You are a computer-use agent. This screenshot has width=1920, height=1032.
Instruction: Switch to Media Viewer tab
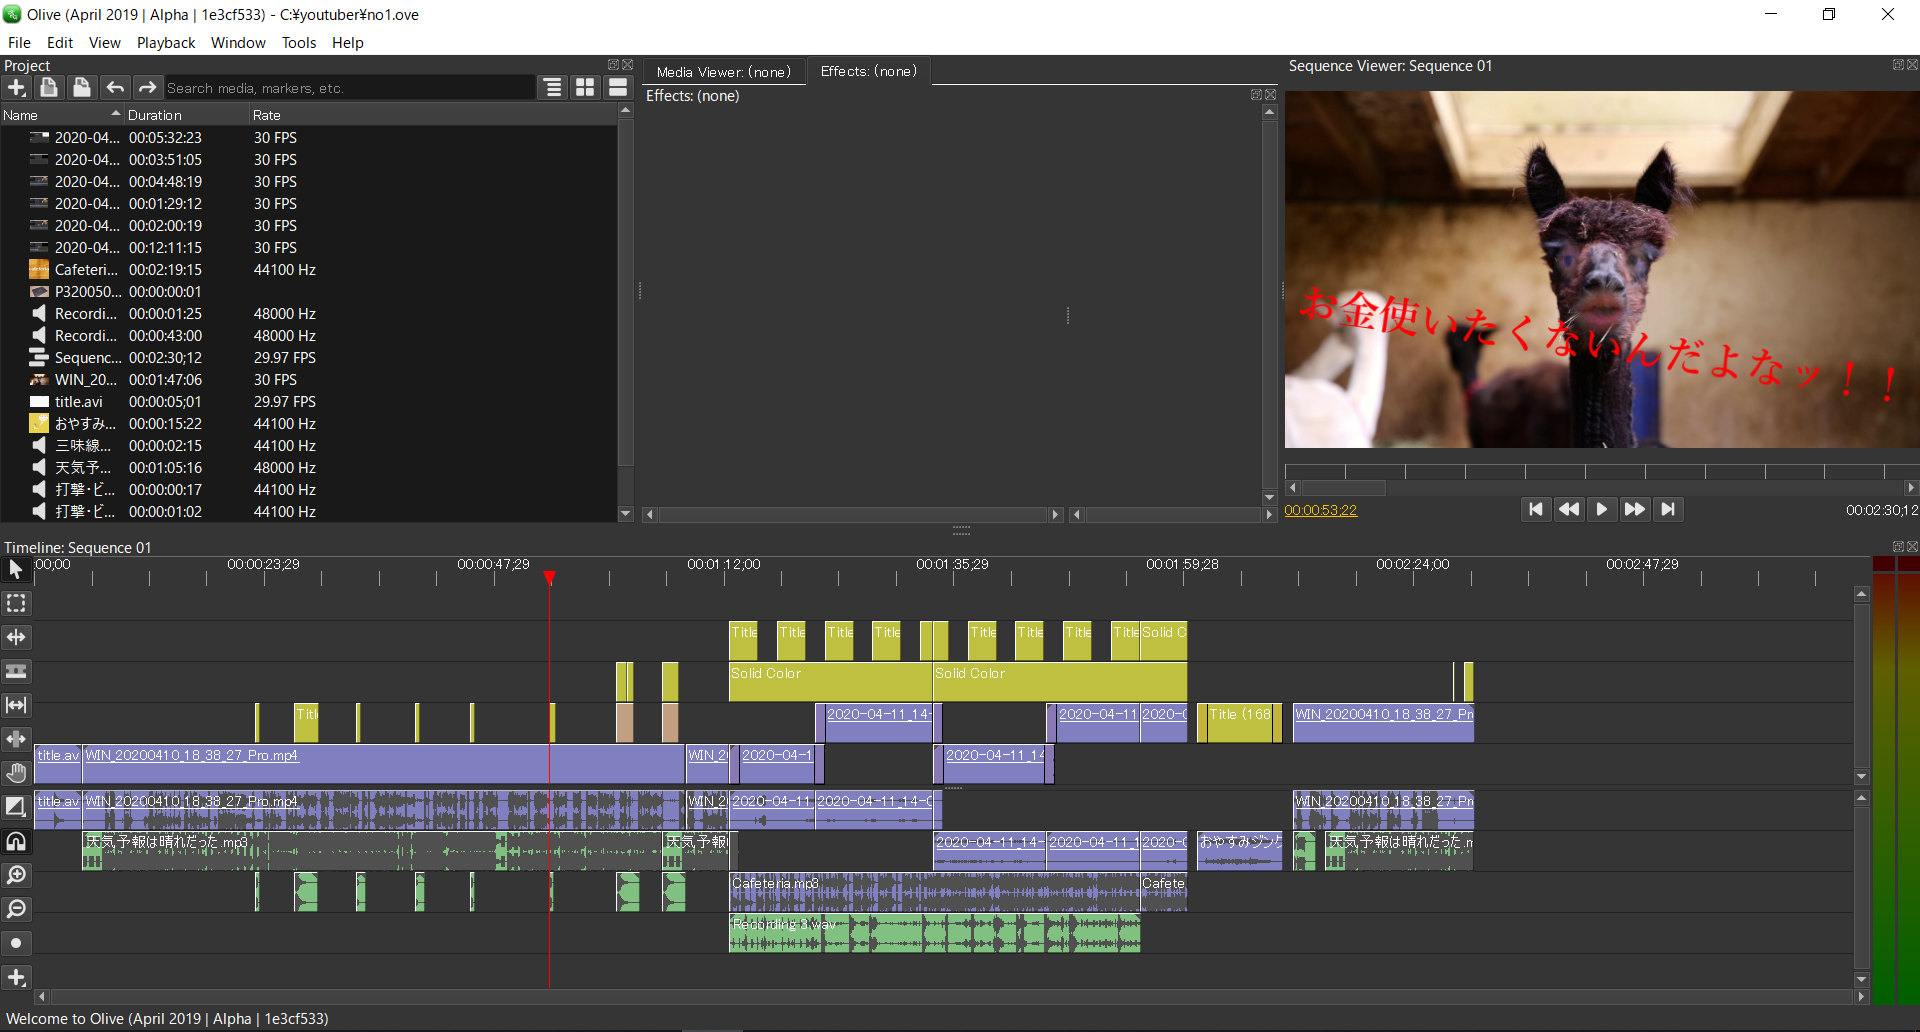(723, 72)
